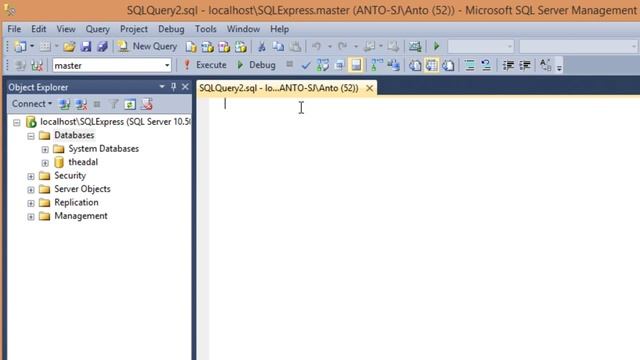The width and height of the screenshot is (640, 360).
Task: Expand the Security folder
Action: pos(31,176)
